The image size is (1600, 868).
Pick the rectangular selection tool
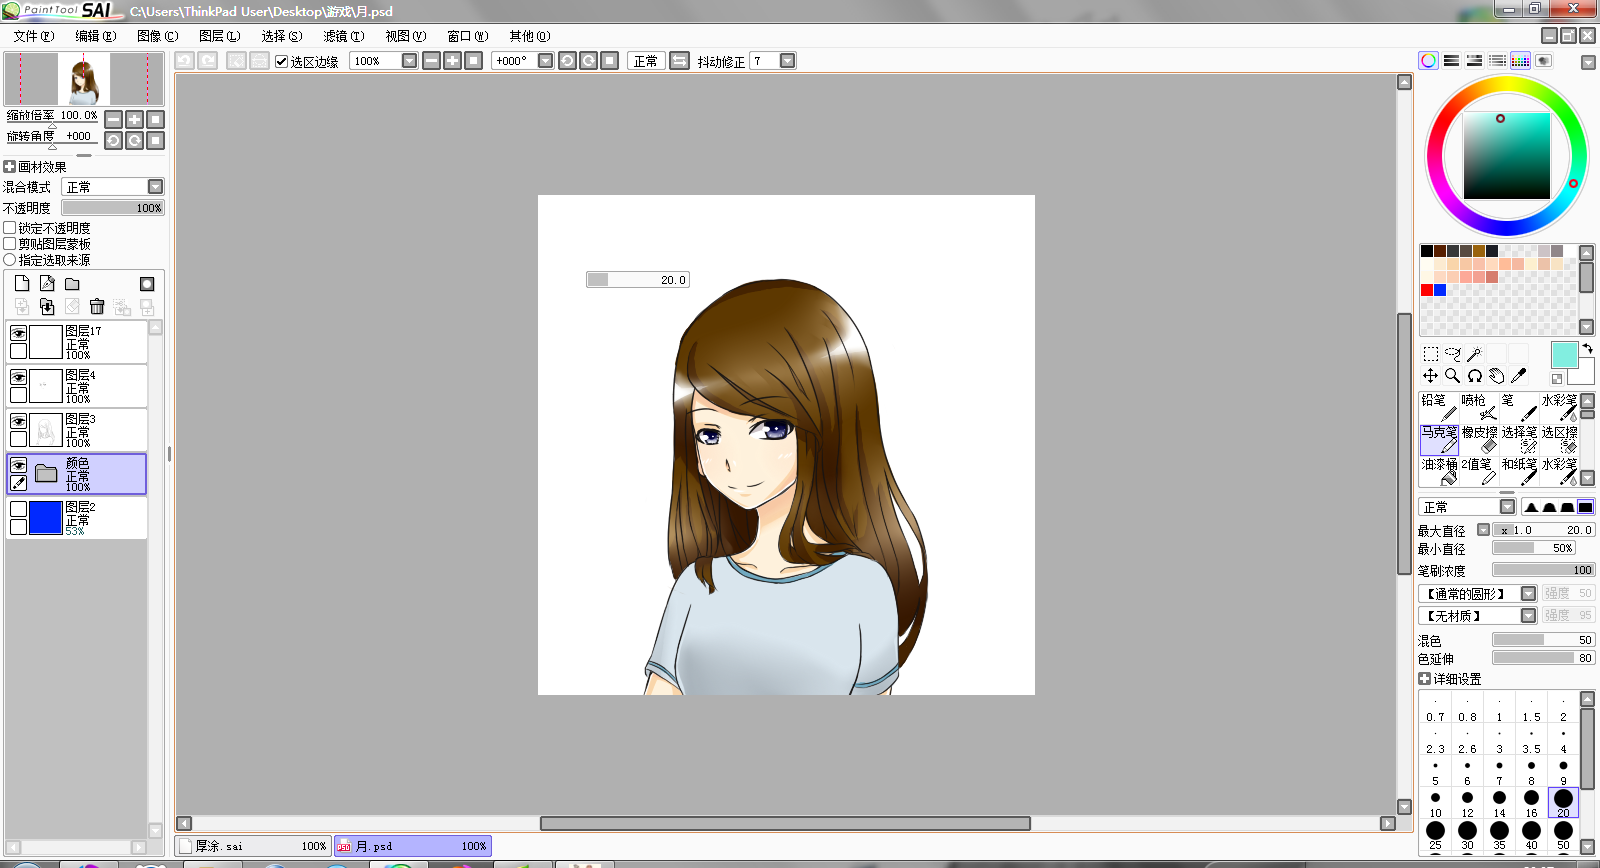pos(1431,354)
